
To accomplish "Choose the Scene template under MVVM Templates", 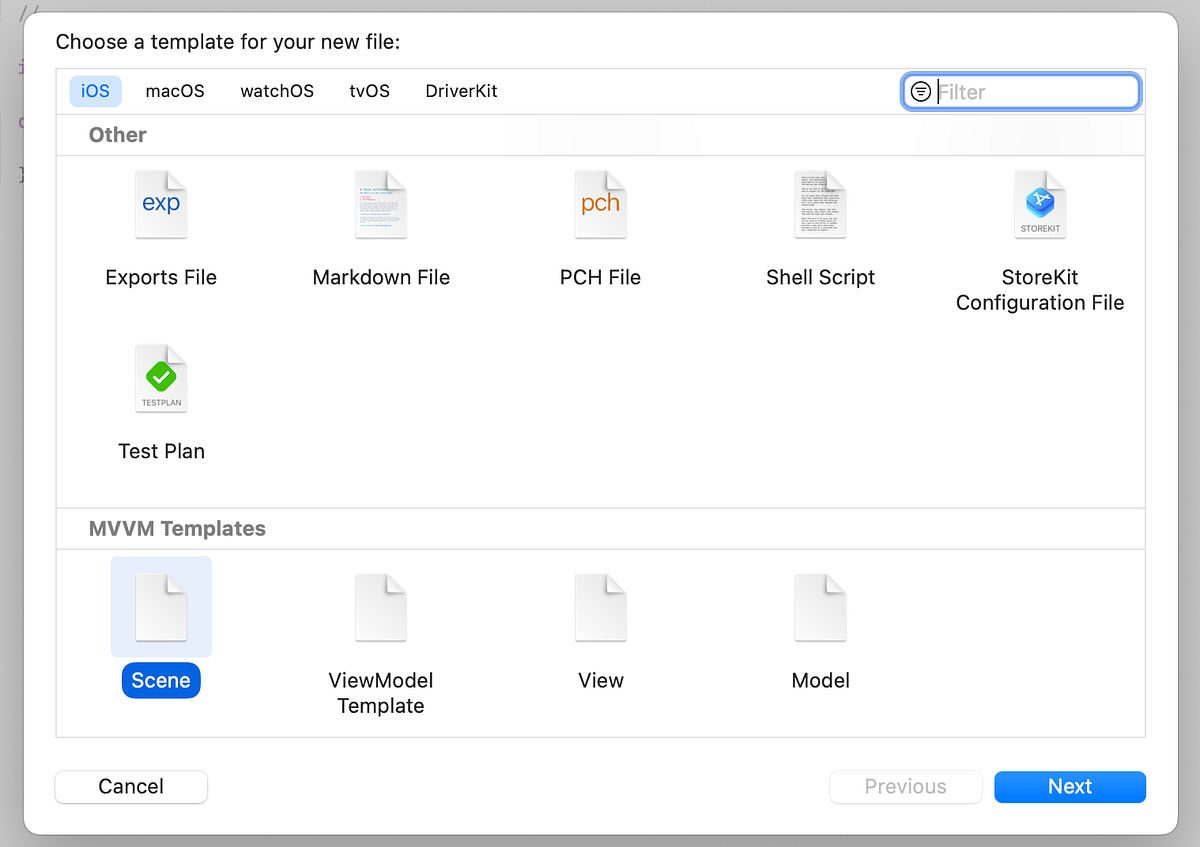I will [x=161, y=606].
